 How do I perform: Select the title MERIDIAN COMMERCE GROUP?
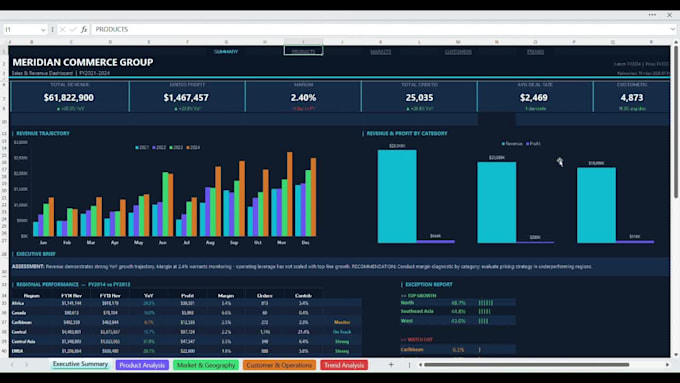[x=82, y=62]
